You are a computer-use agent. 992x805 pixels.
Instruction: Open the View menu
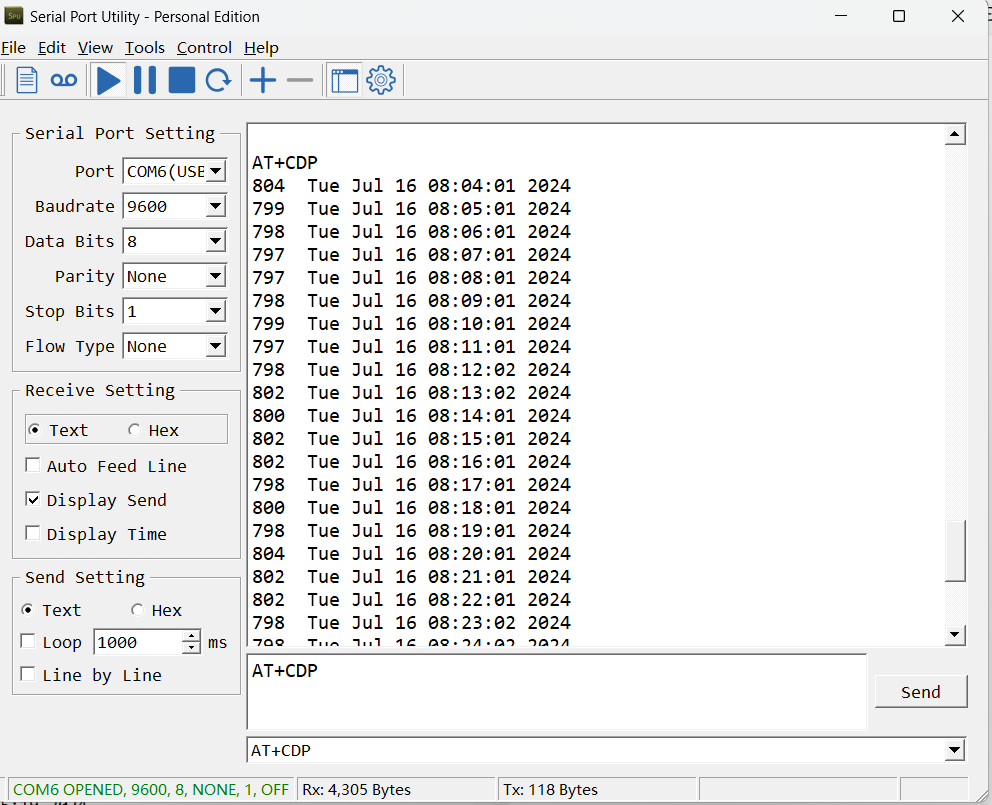[96, 48]
